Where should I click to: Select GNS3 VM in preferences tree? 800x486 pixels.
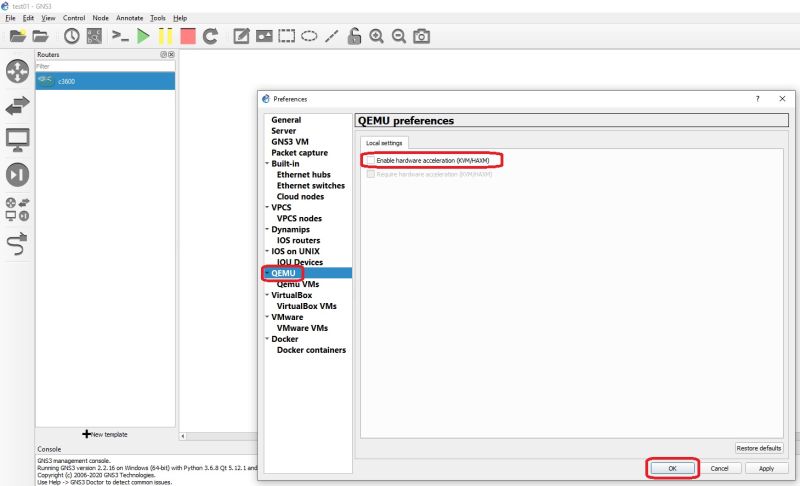click(x=290, y=142)
